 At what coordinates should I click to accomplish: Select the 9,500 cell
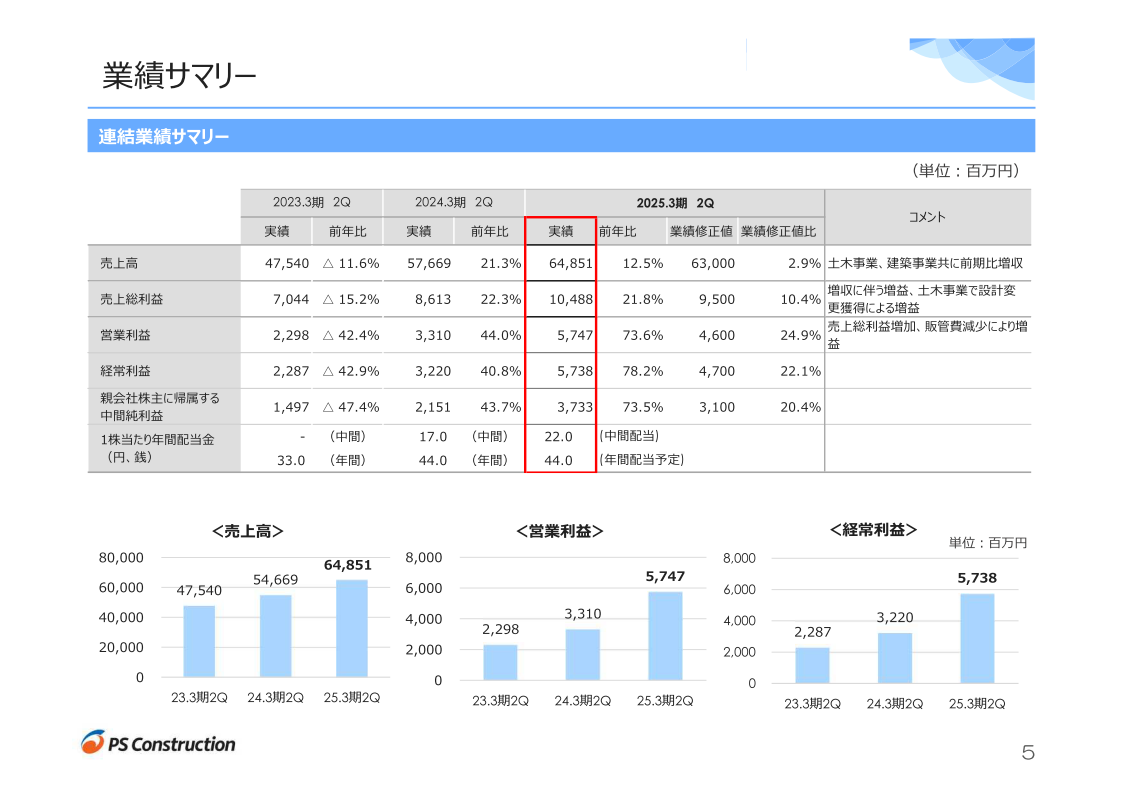tap(717, 299)
